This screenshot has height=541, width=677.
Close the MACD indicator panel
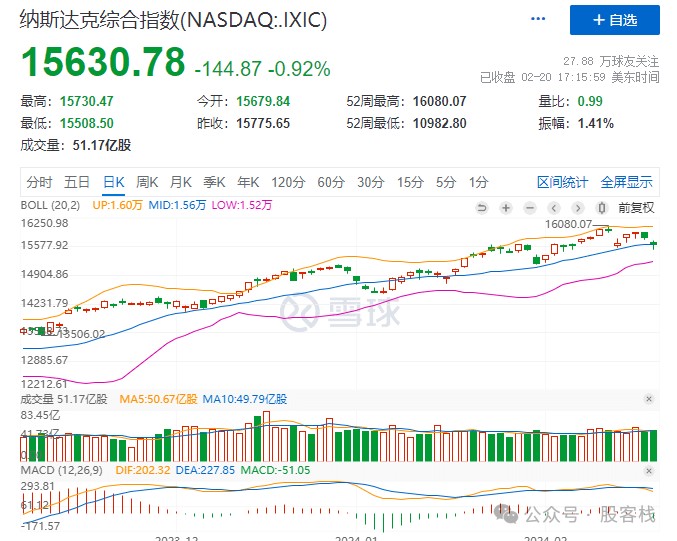tap(649, 471)
